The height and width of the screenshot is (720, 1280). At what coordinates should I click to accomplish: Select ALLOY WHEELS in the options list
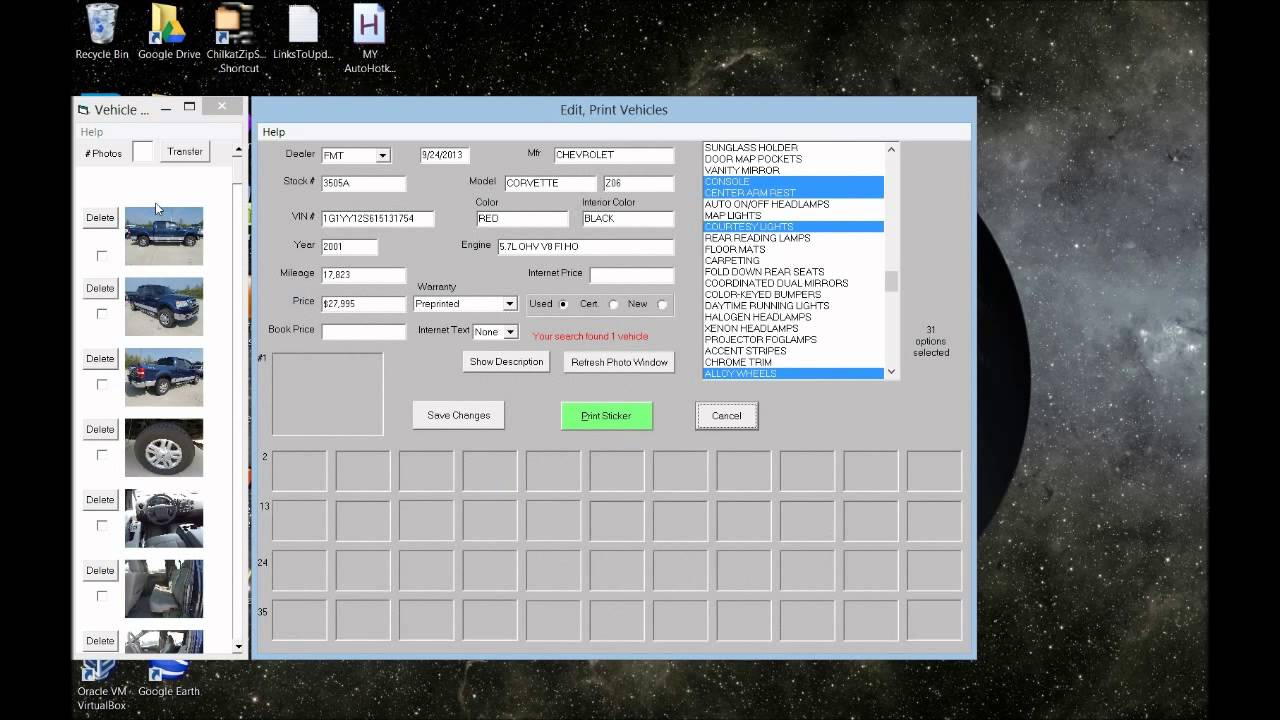point(794,374)
